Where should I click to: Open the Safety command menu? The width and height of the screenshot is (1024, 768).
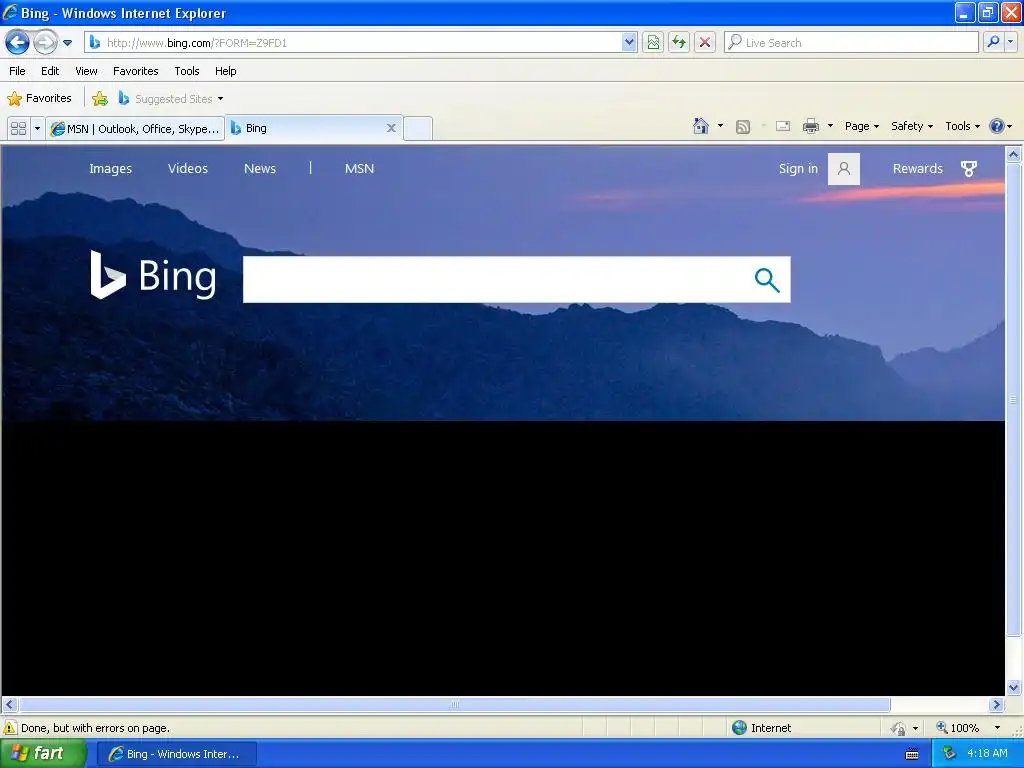pyautogui.click(x=912, y=126)
